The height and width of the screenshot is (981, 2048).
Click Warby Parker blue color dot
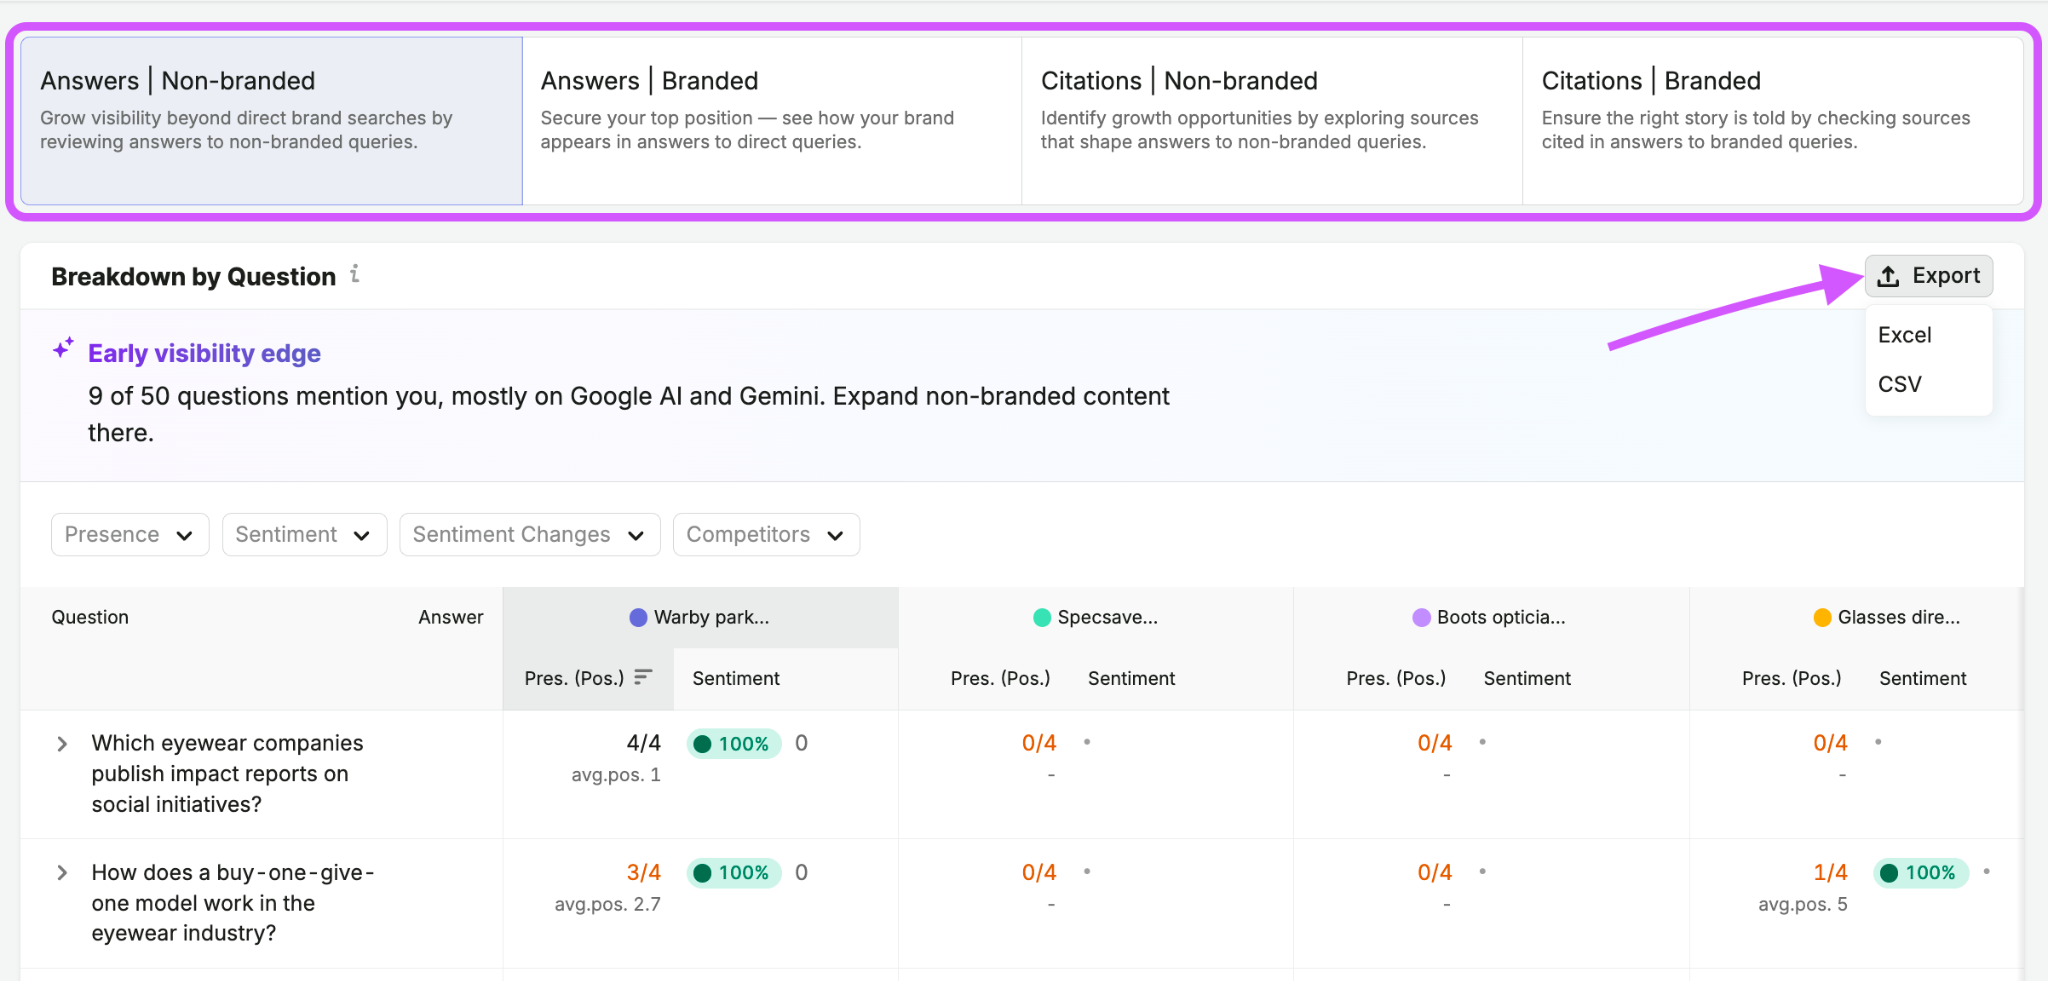coord(638,618)
